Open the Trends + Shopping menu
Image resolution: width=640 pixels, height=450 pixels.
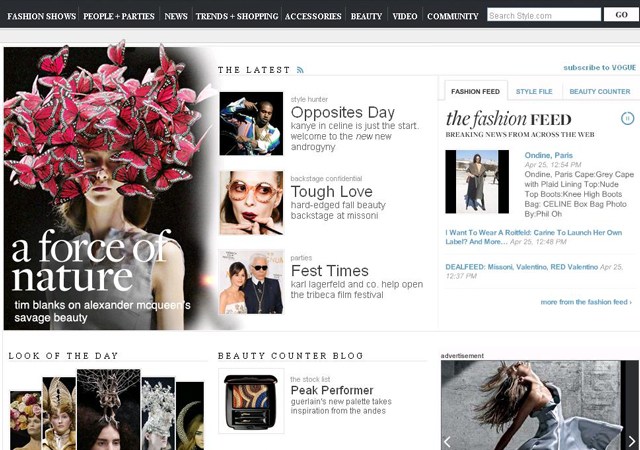tap(236, 16)
